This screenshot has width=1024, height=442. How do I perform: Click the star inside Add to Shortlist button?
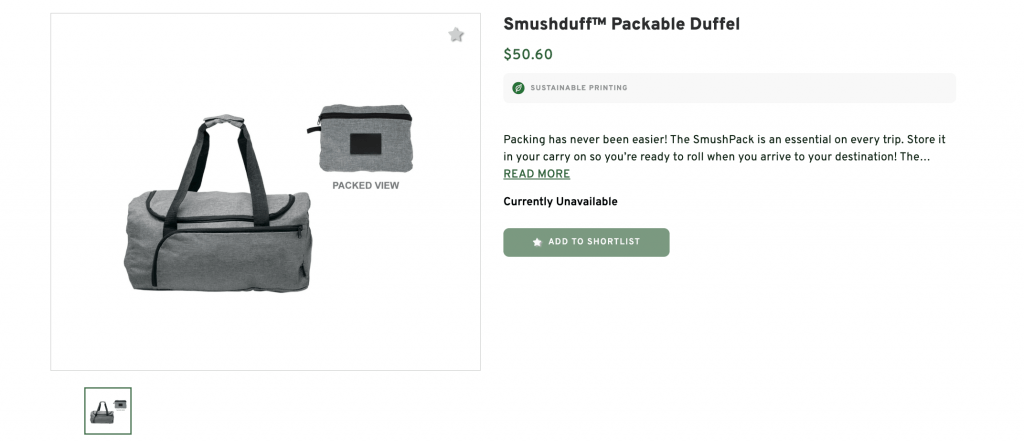pyautogui.click(x=537, y=242)
